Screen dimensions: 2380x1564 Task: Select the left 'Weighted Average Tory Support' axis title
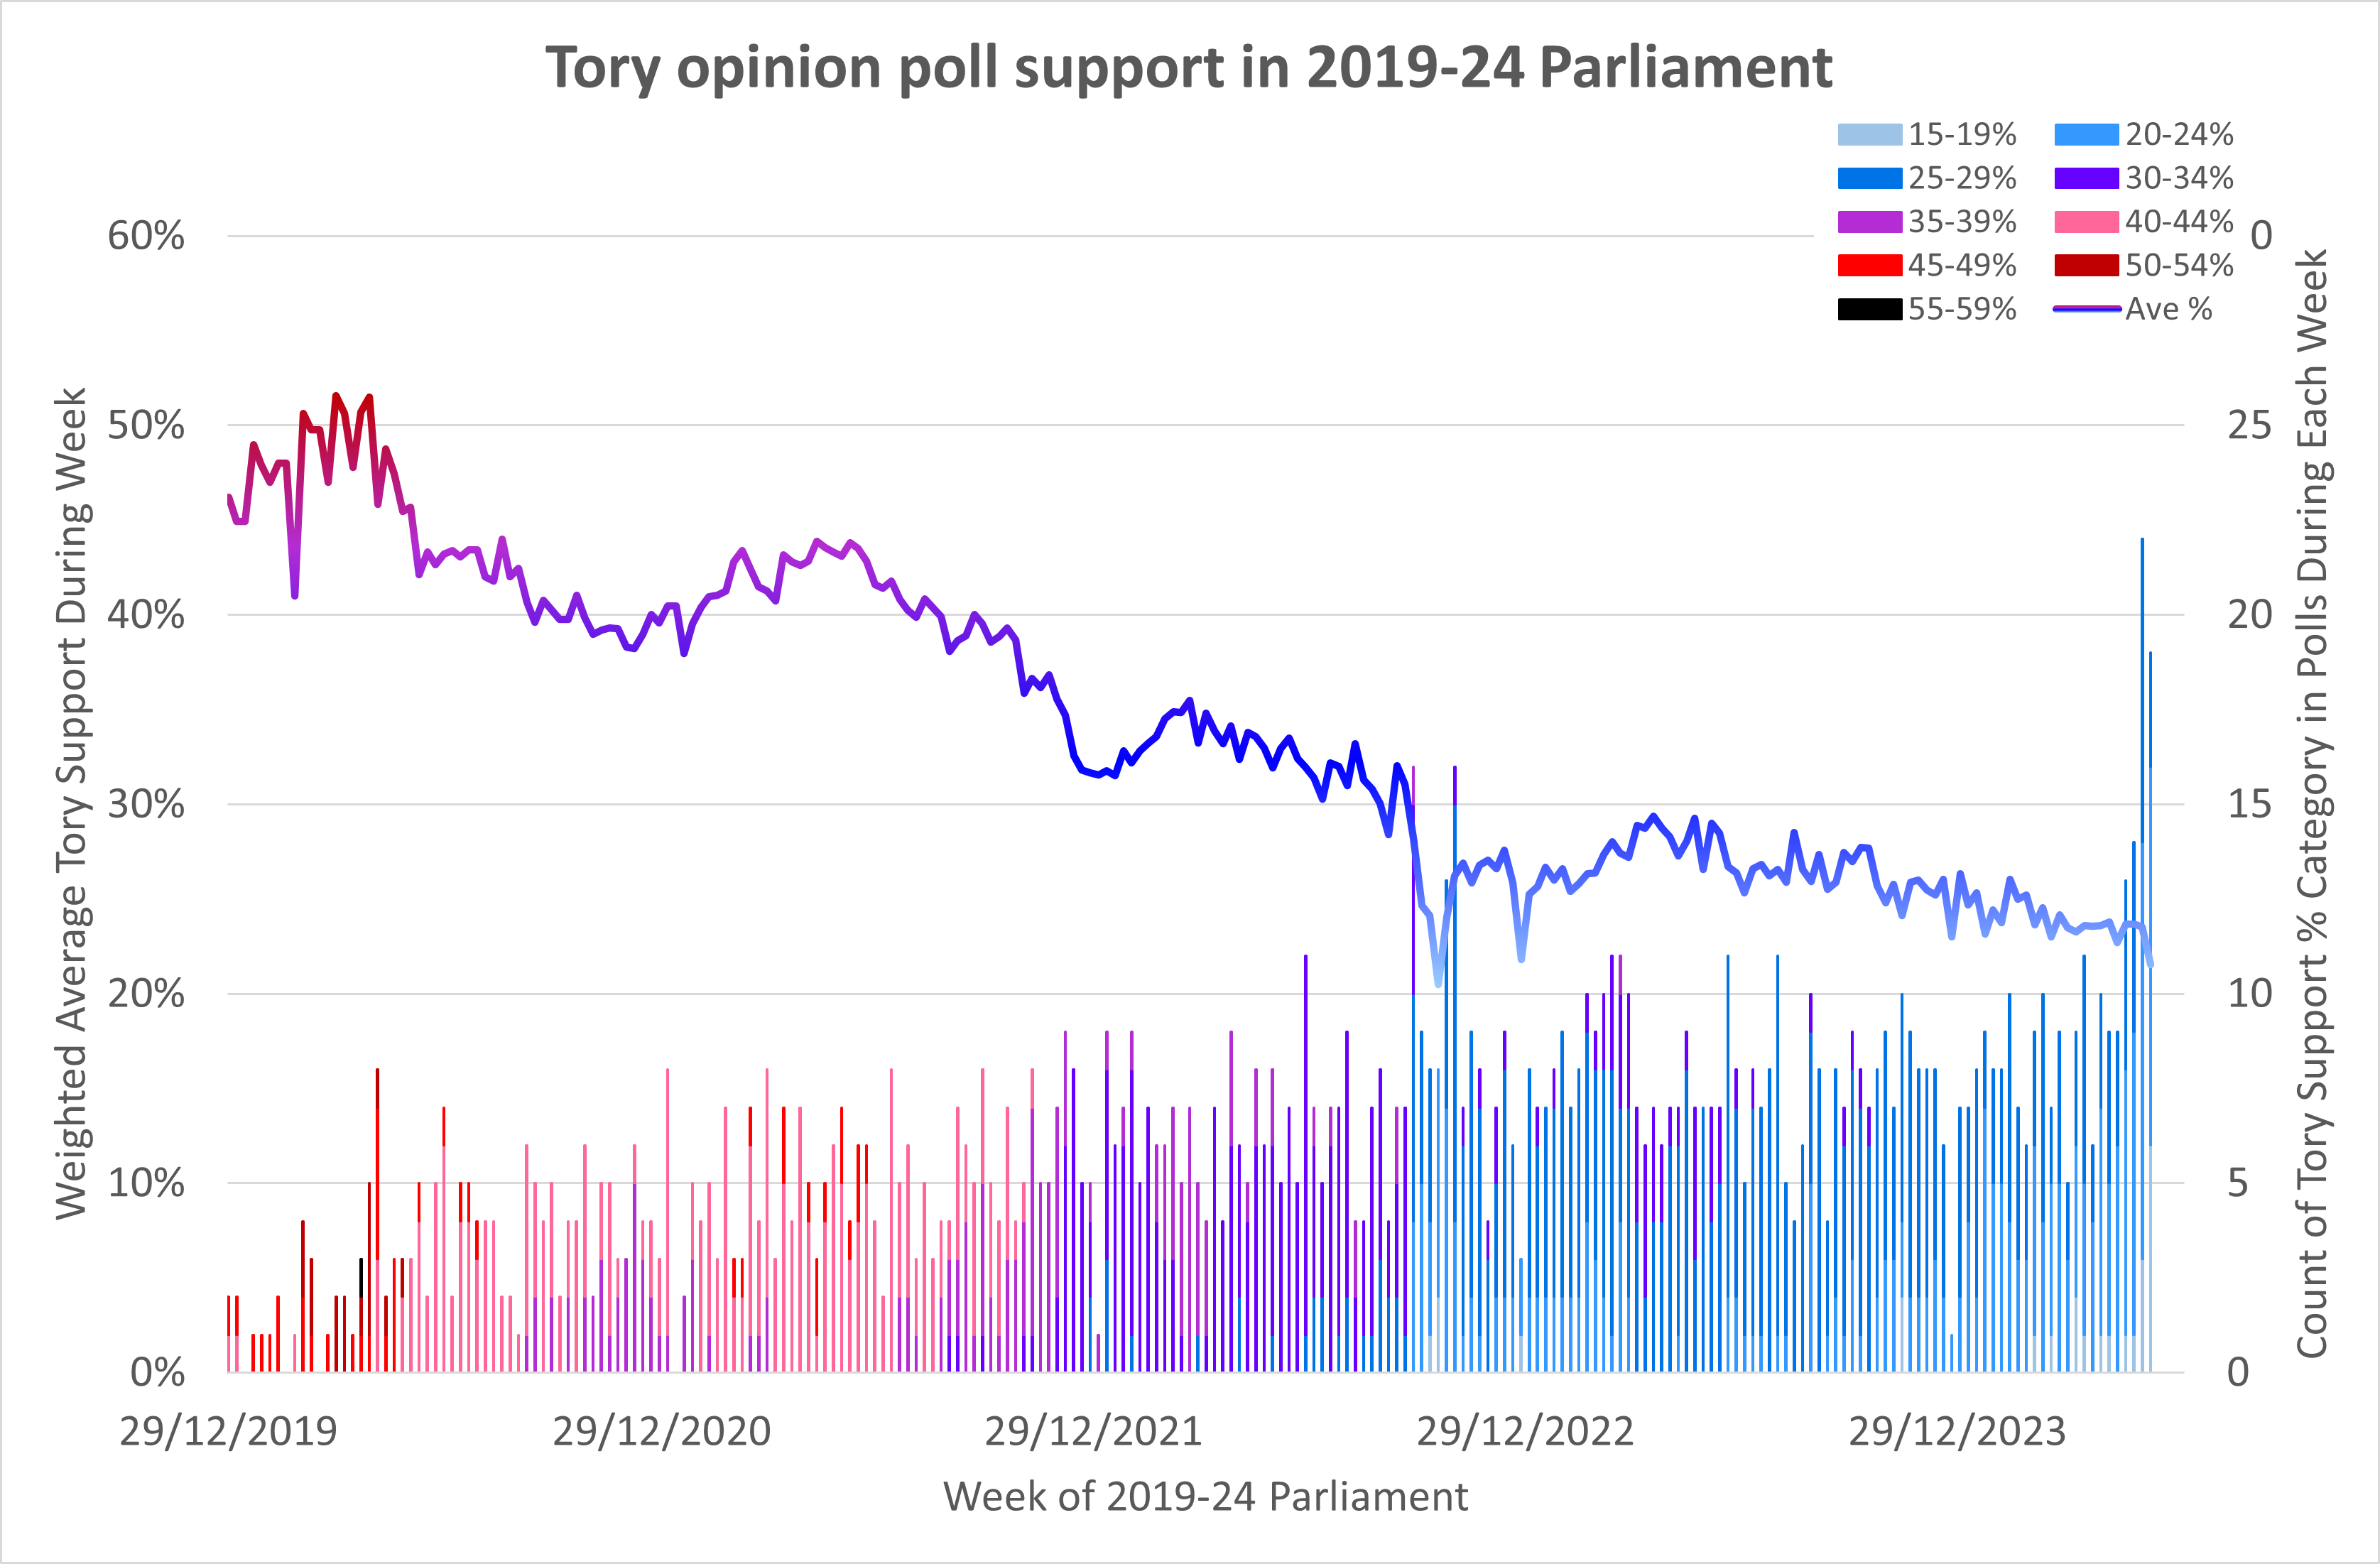[72, 803]
